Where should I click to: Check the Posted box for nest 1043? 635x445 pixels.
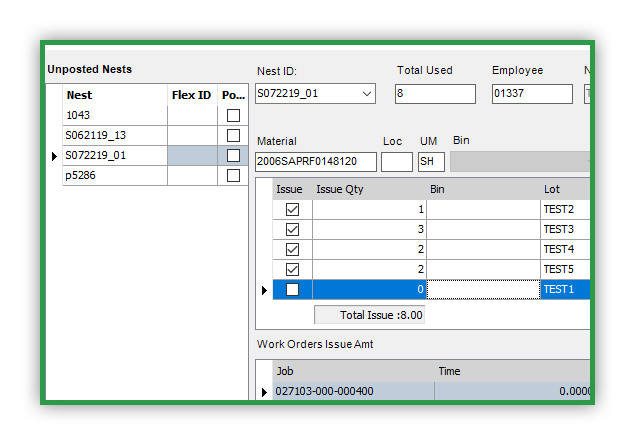click(x=233, y=115)
